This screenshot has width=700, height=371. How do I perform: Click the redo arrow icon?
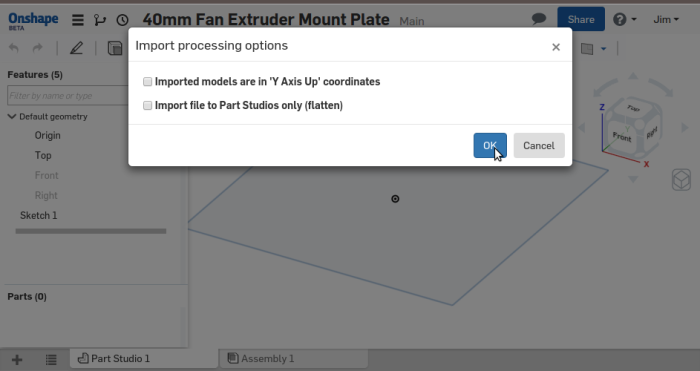click(38, 48)
